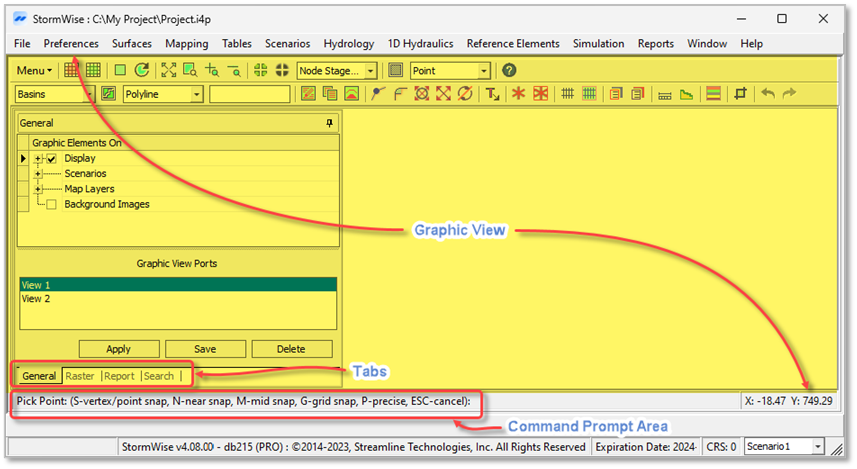
Task: Expand the Map Layers tree node
Action: [38, 189]
